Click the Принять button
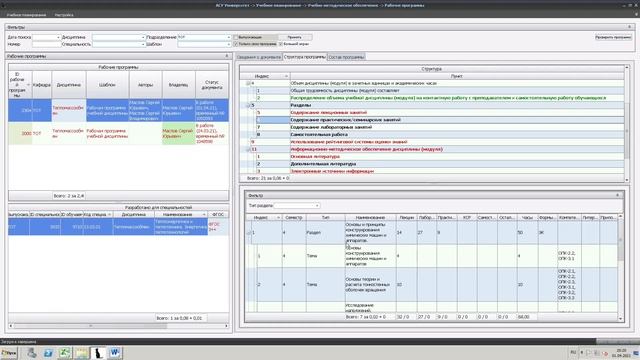 [295, 37]
